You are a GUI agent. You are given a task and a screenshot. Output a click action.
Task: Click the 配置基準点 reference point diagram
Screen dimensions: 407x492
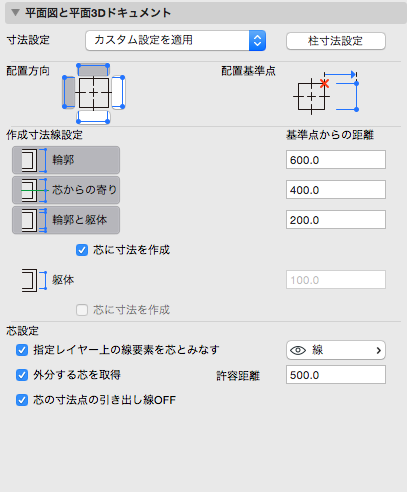[x=326, y=92]
